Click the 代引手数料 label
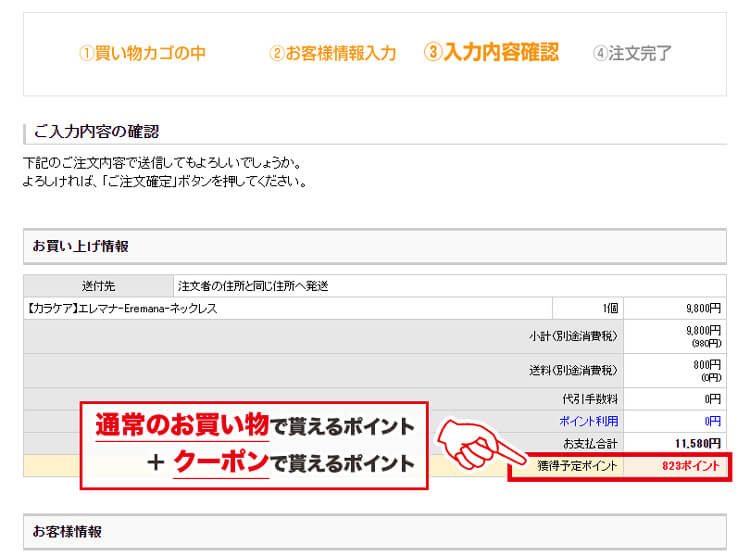The height and width of the screenshot is (556, 750). point(590,399)
